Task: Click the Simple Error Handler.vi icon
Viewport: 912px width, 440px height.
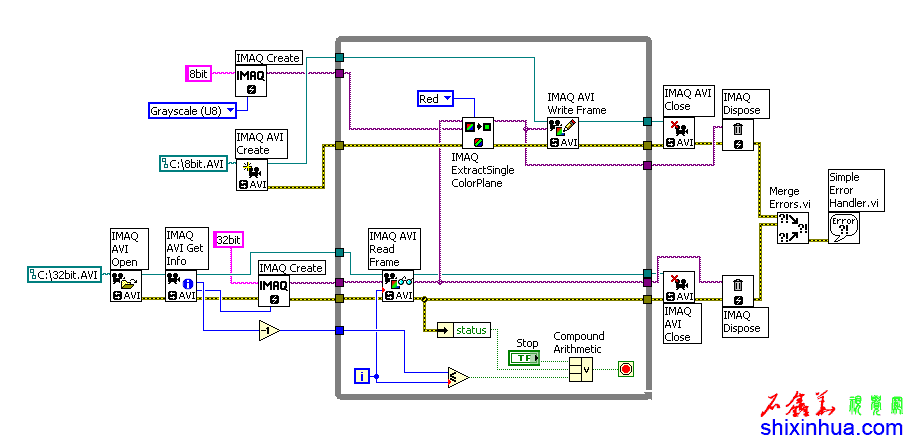Action: (844, 227)
